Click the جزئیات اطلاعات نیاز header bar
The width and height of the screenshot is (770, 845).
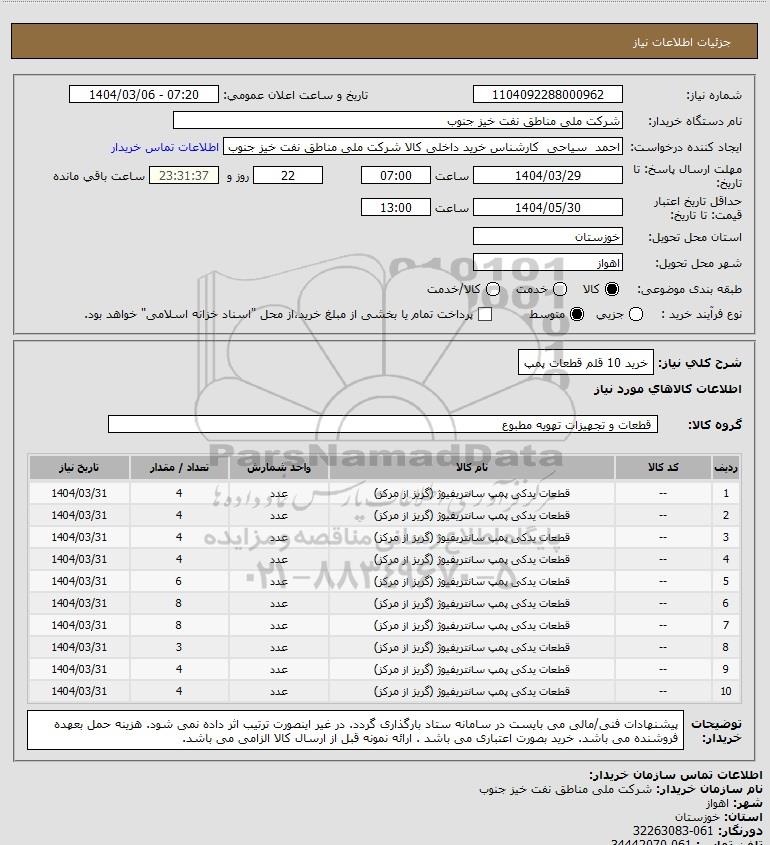coord(384,41)
